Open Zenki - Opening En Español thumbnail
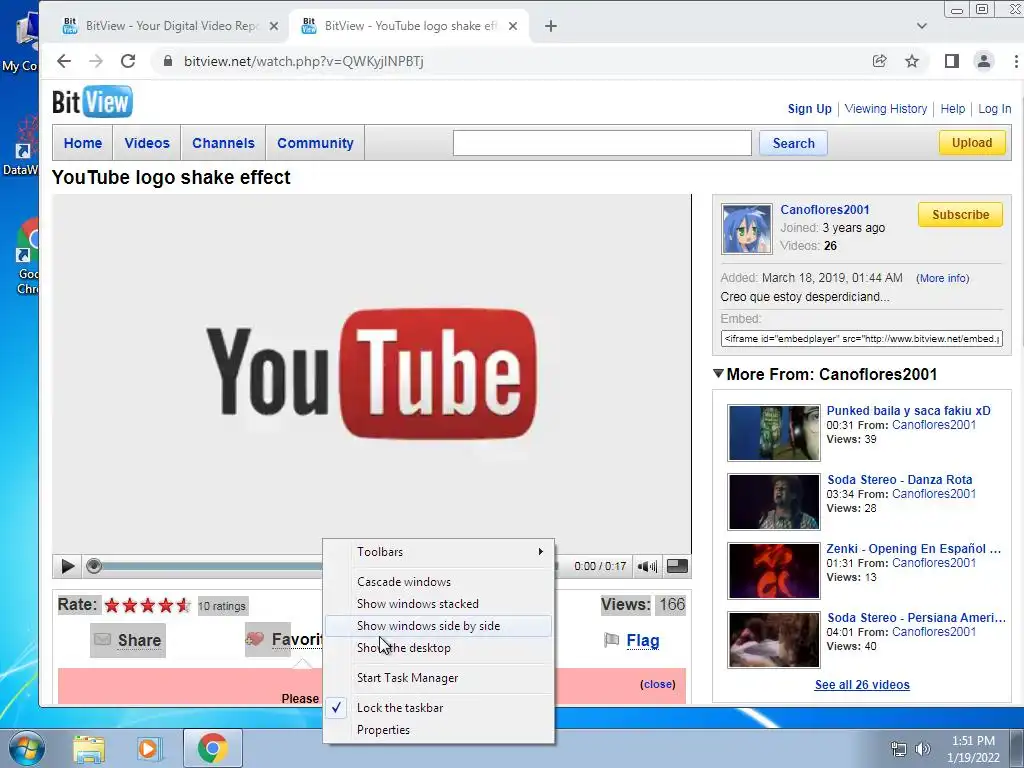The width and height of the screenshot is (1024, 768). coord(774,571)
